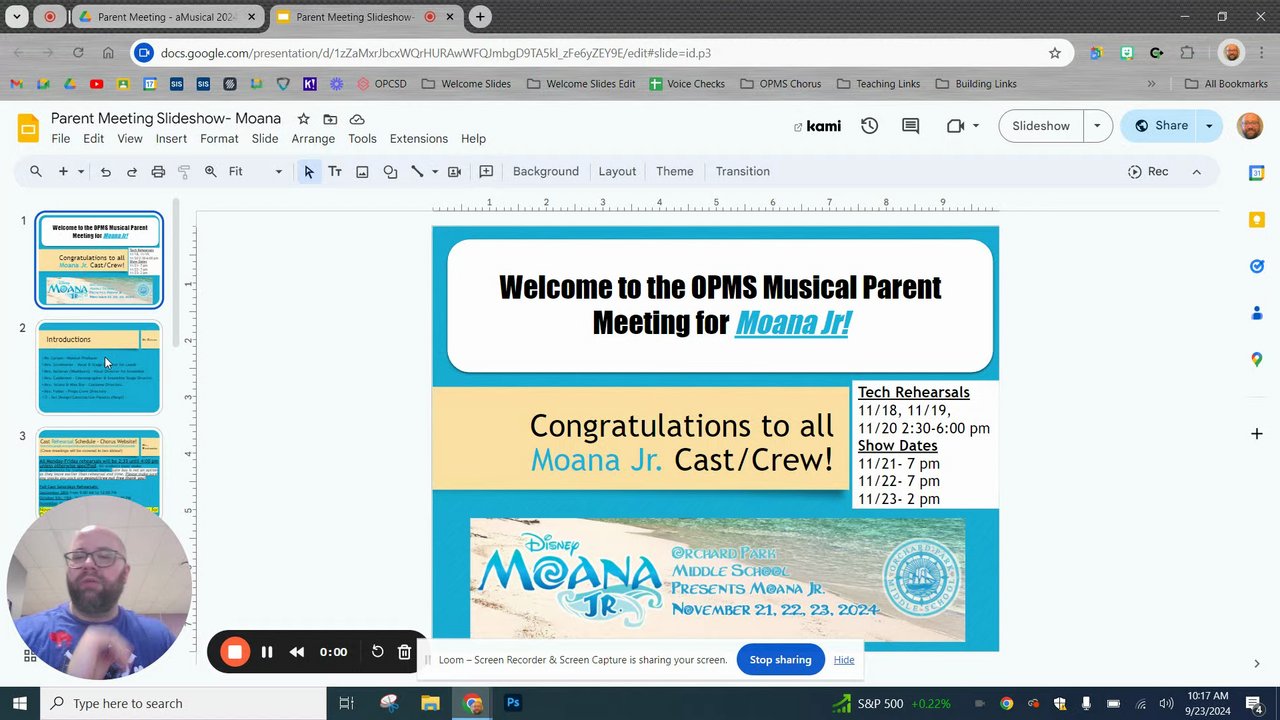Activate the paint format tool
This screenshot has height=720, width=1280.
pos(184,172)
